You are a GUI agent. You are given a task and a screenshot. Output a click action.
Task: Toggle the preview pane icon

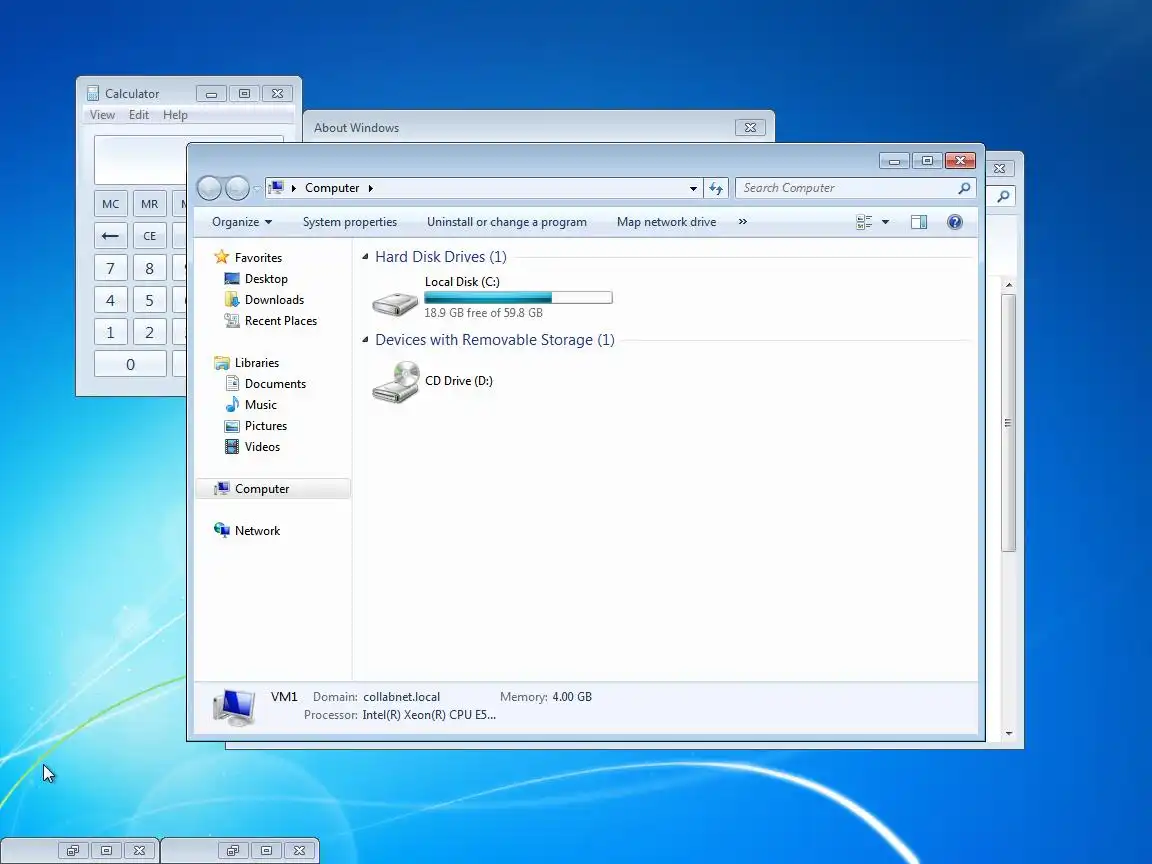[x=918, y=222]
